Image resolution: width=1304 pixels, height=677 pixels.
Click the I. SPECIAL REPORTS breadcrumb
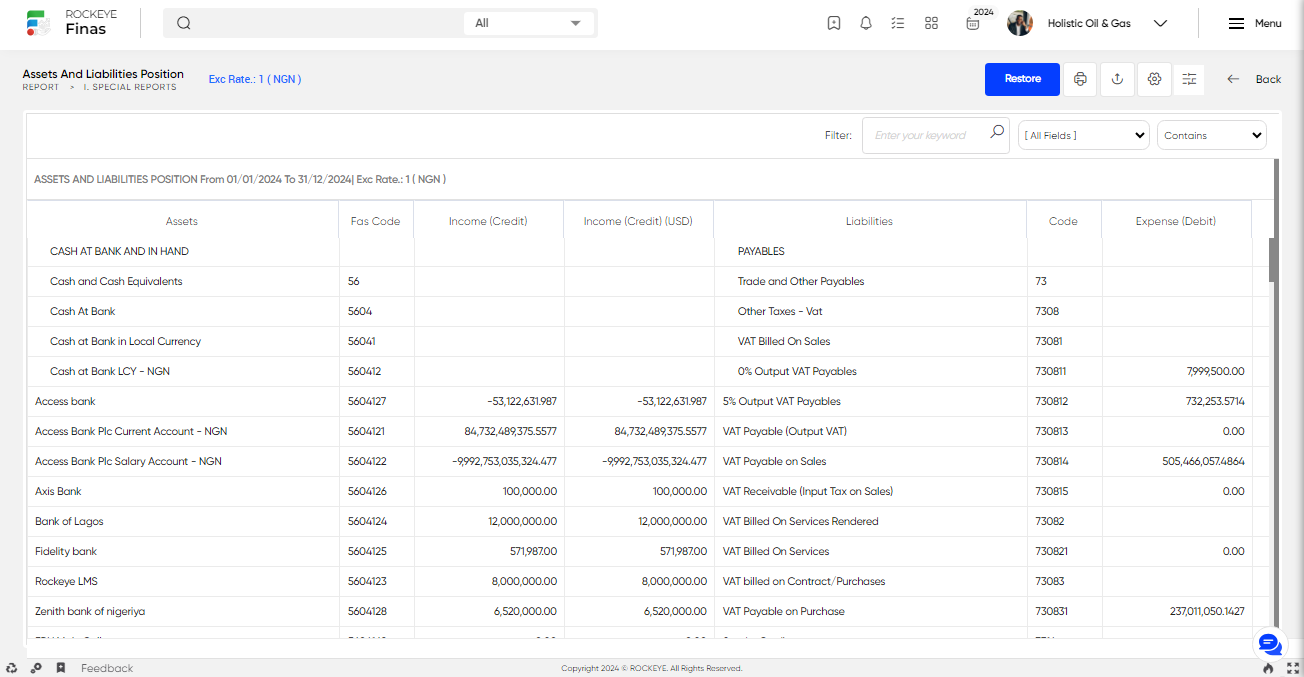(130, 88)
